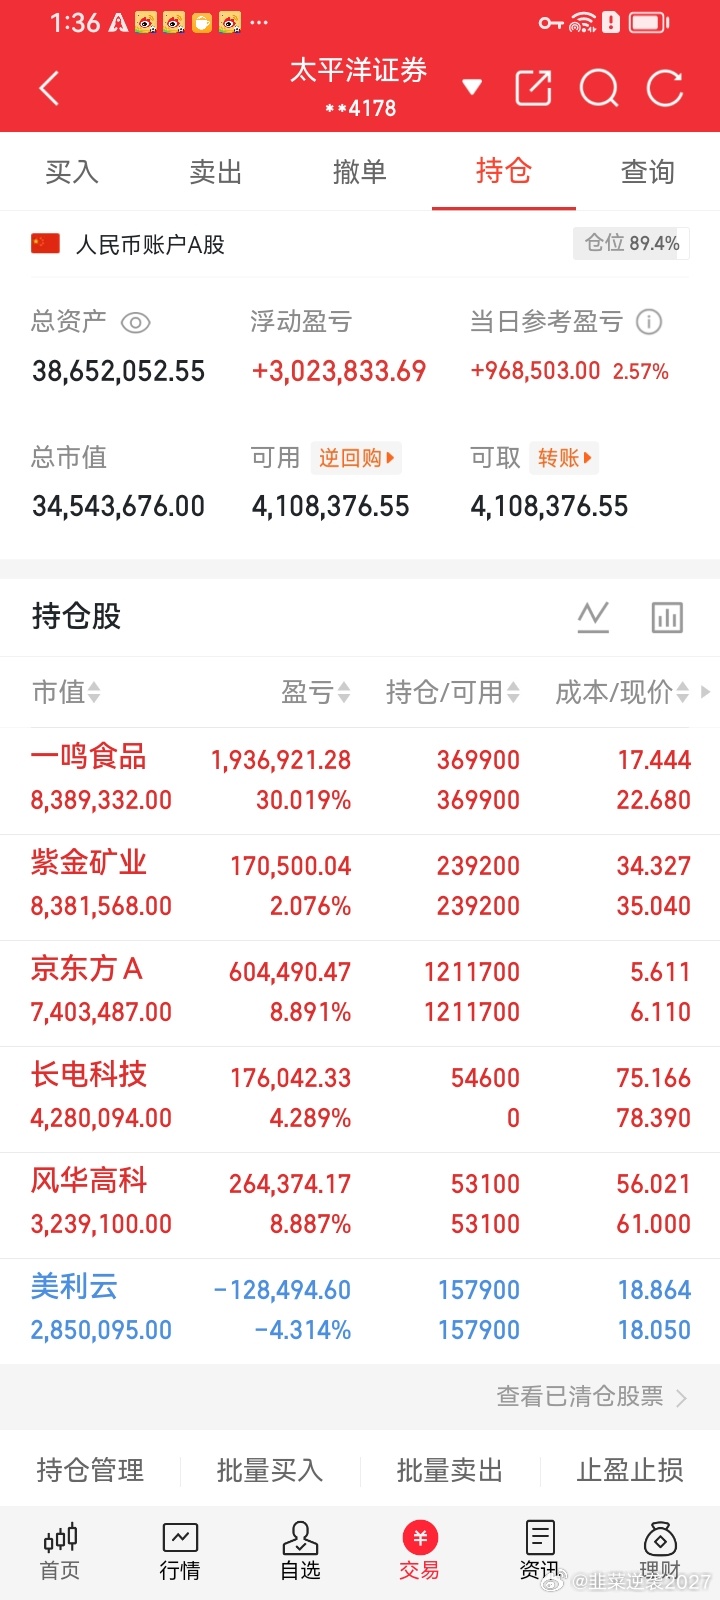Screen dimensions: 720x1600
Task: Tap the 转账 transfer button
Action: point(564,458)
